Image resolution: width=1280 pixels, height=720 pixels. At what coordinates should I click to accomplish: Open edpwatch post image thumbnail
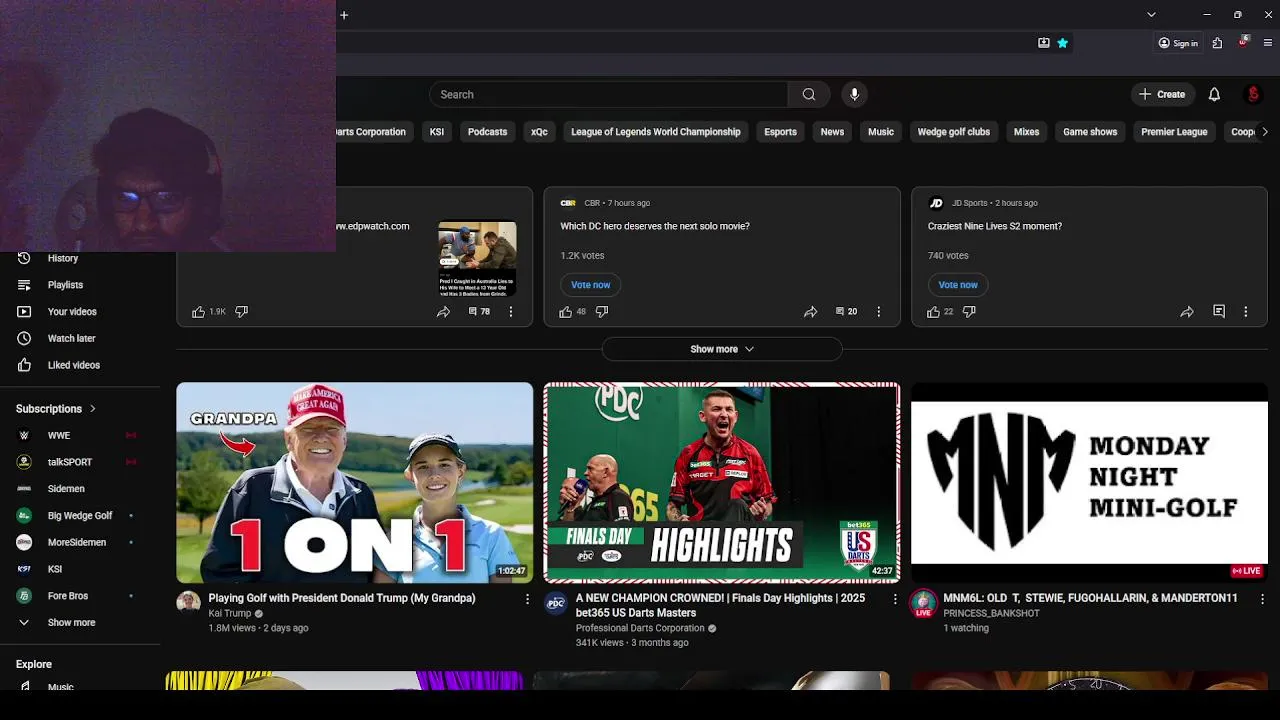[x=478, y=259]
